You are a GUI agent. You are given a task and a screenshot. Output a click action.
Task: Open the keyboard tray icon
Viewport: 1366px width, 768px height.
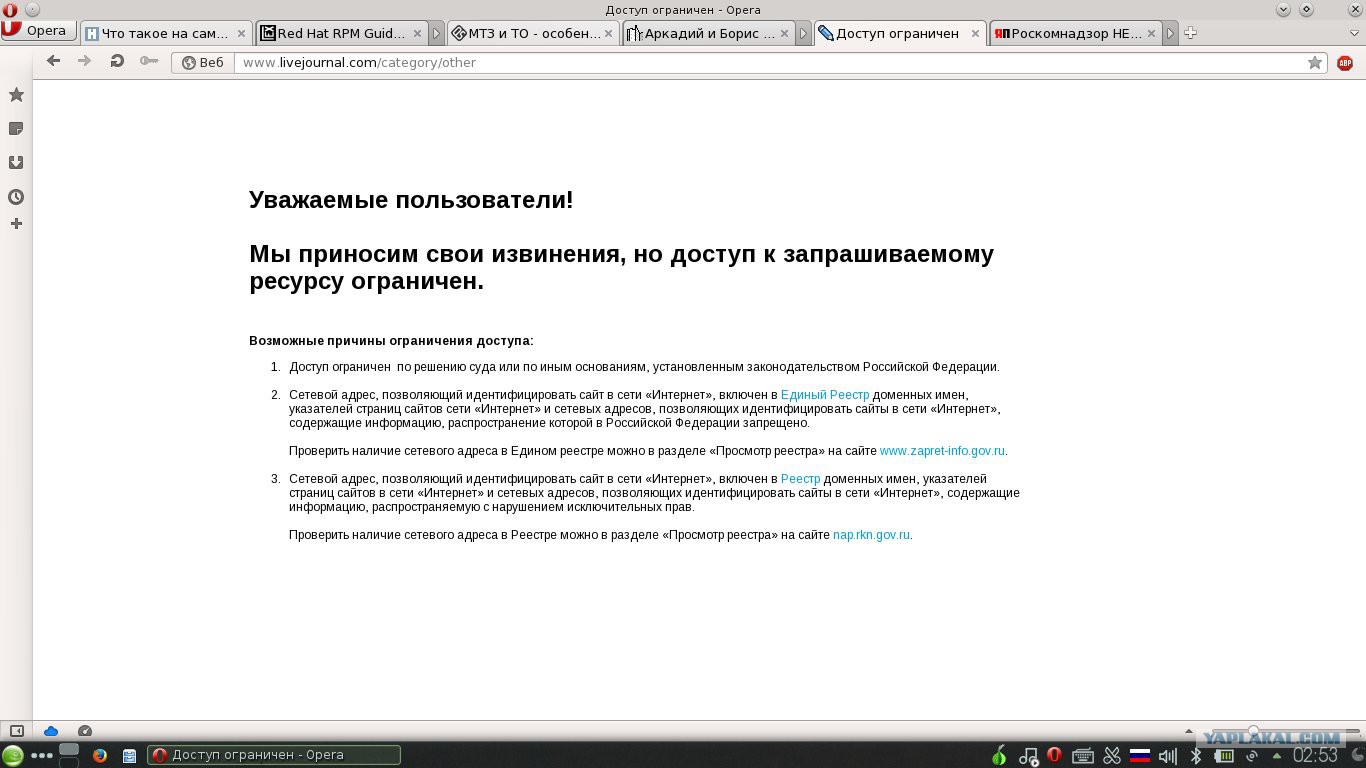[x=1082, y=755]
